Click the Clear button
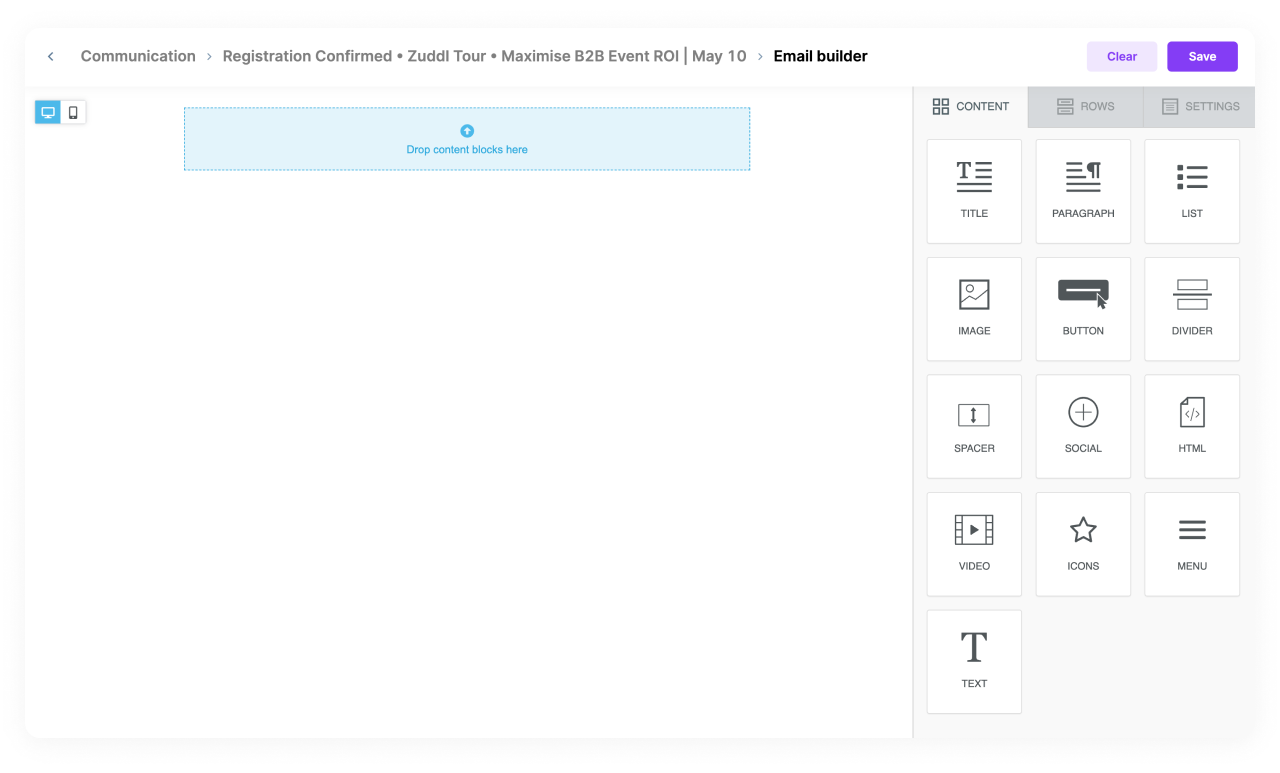The image size is (1280, 773). [x=1122, y=57]
